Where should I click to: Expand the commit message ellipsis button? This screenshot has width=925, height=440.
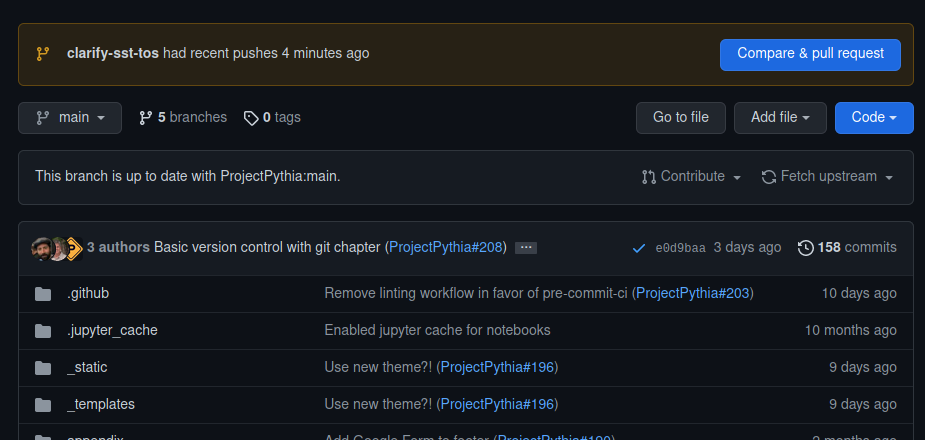(x=526, y=248)
